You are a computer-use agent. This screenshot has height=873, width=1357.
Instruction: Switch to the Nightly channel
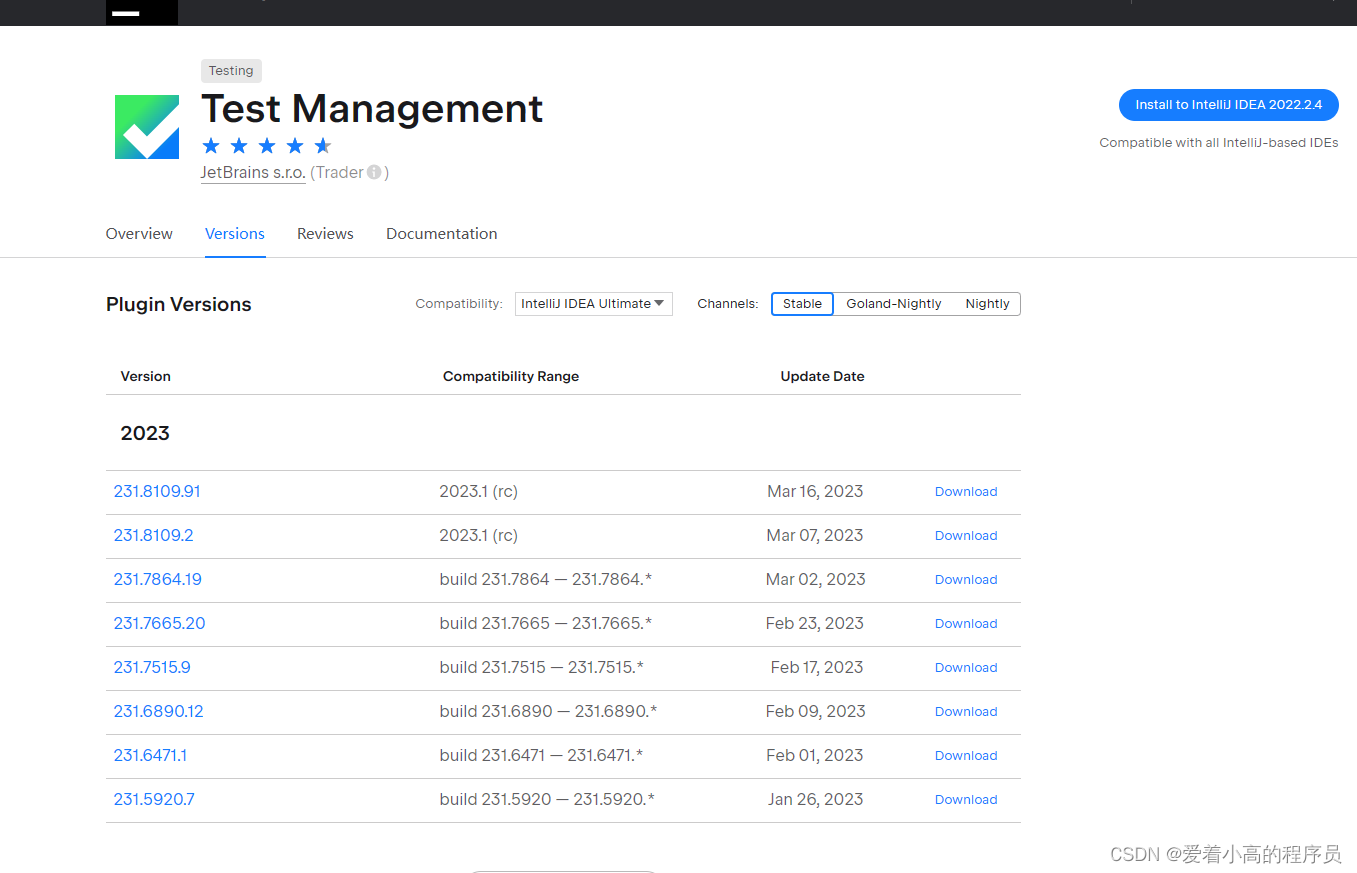pyautogui.click(x=987, y=304)
